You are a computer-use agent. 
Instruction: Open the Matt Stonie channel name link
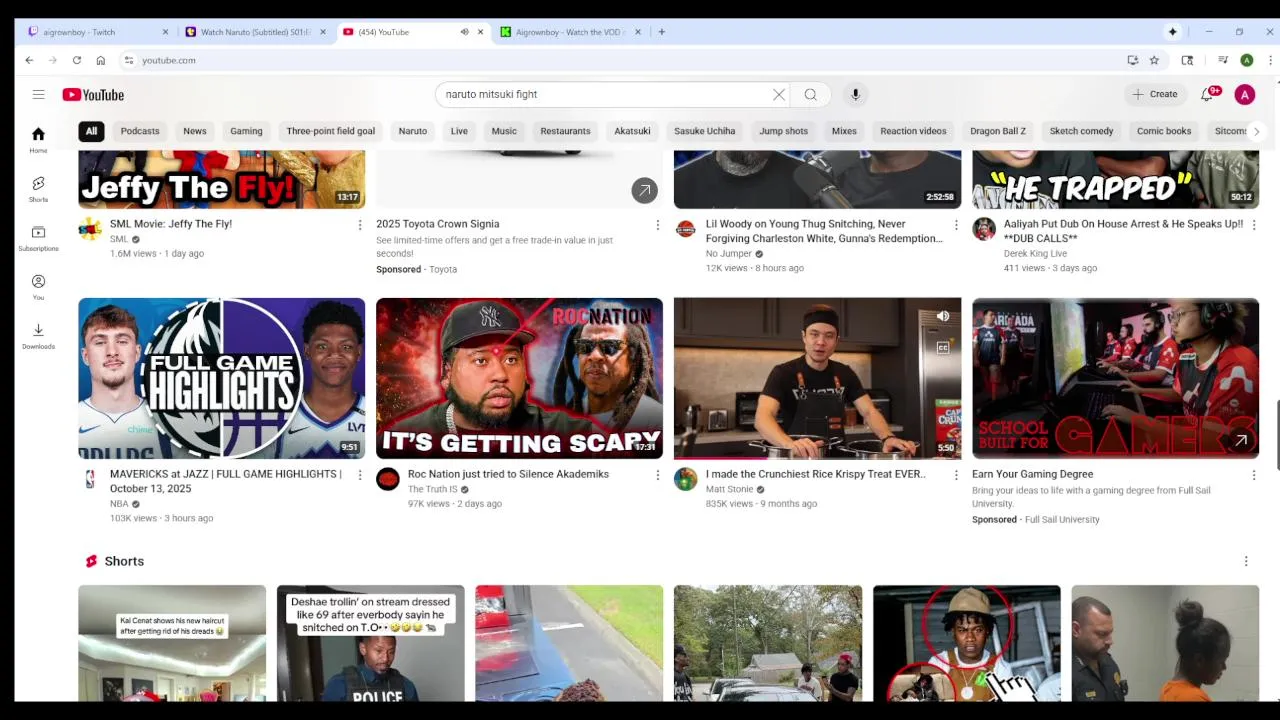[x=729, y=489]
